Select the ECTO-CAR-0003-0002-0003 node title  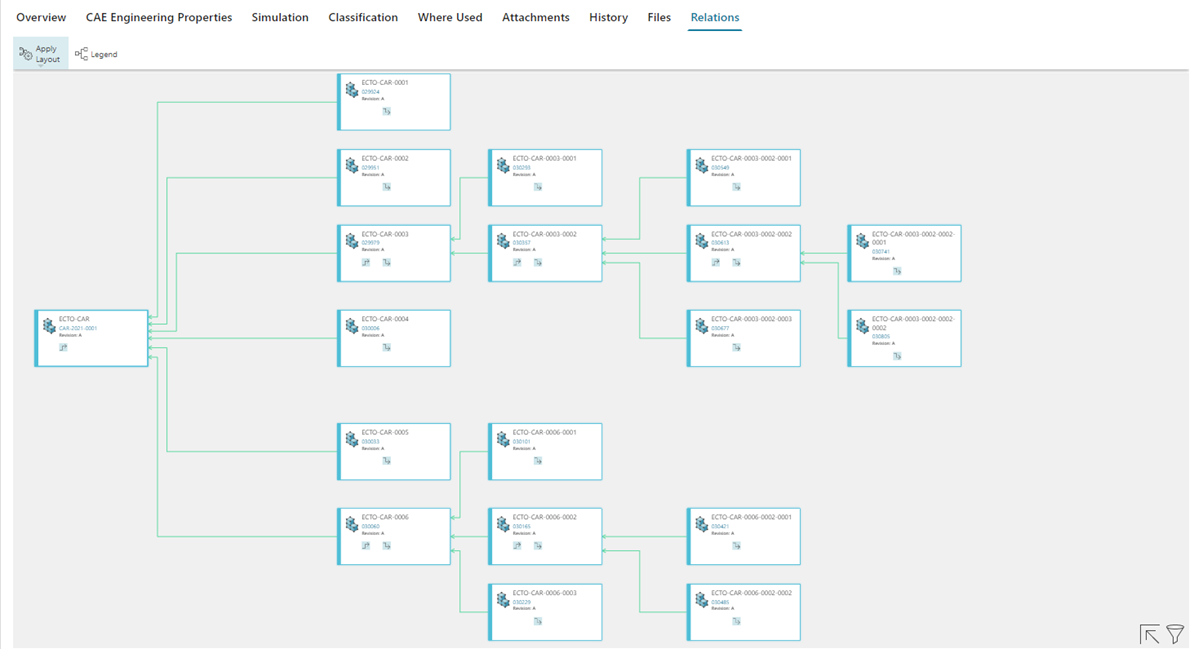752,319
